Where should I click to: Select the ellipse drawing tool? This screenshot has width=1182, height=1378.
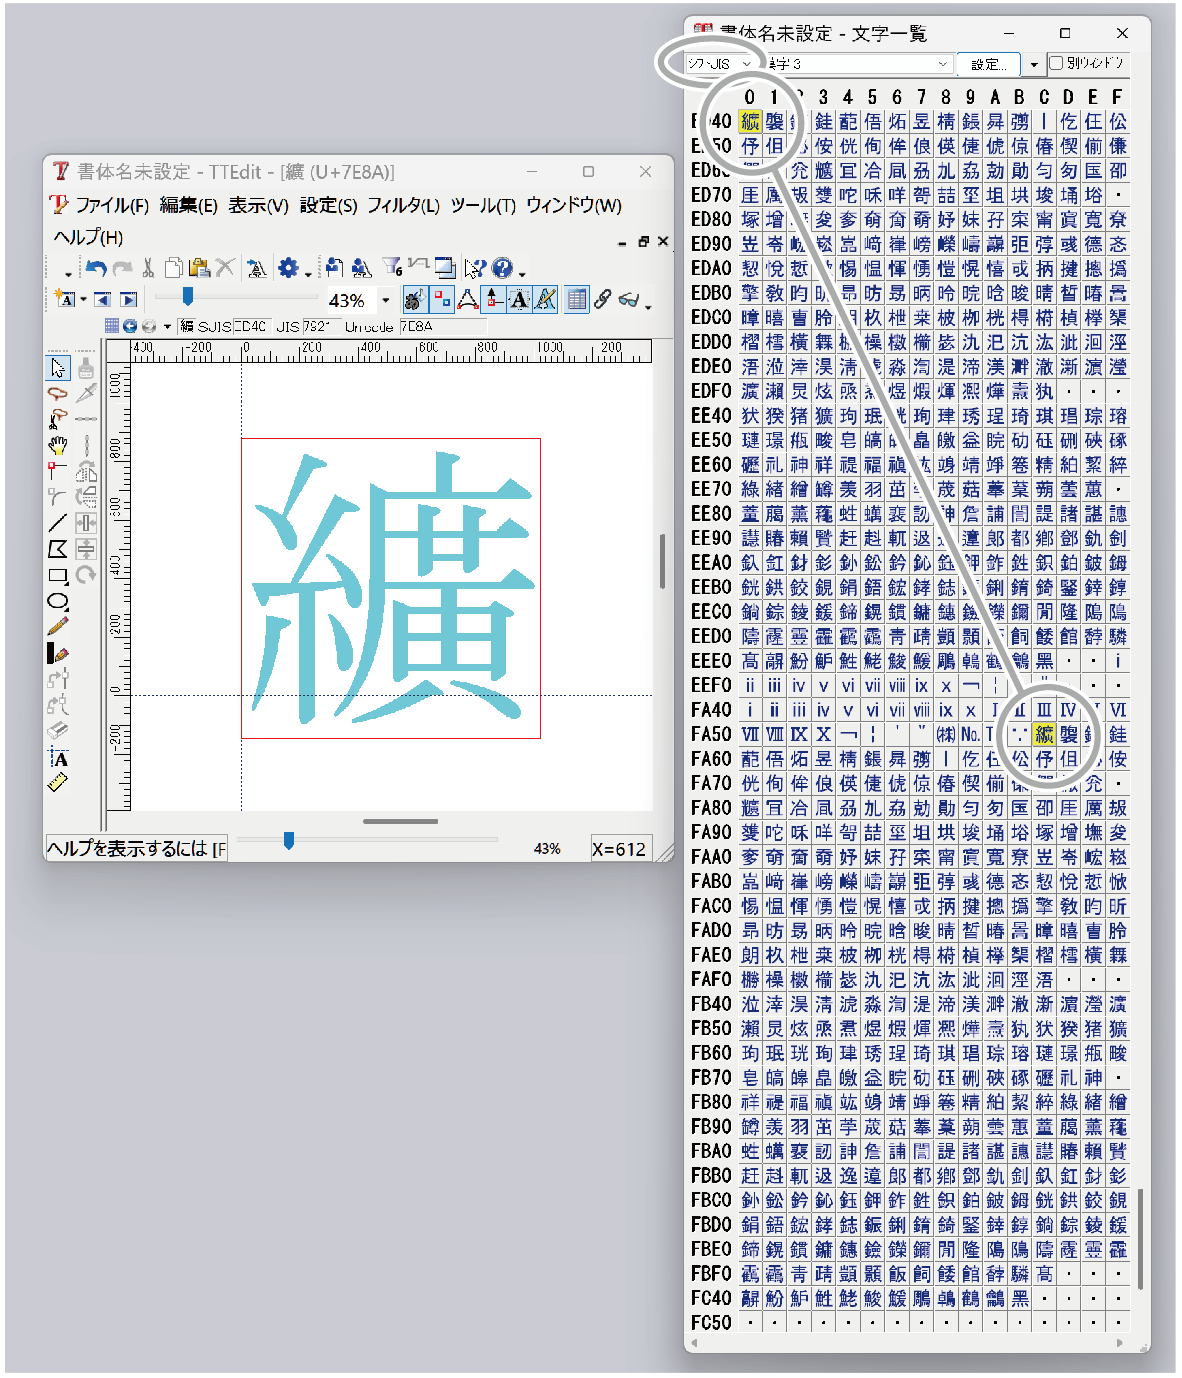[58, 601]
